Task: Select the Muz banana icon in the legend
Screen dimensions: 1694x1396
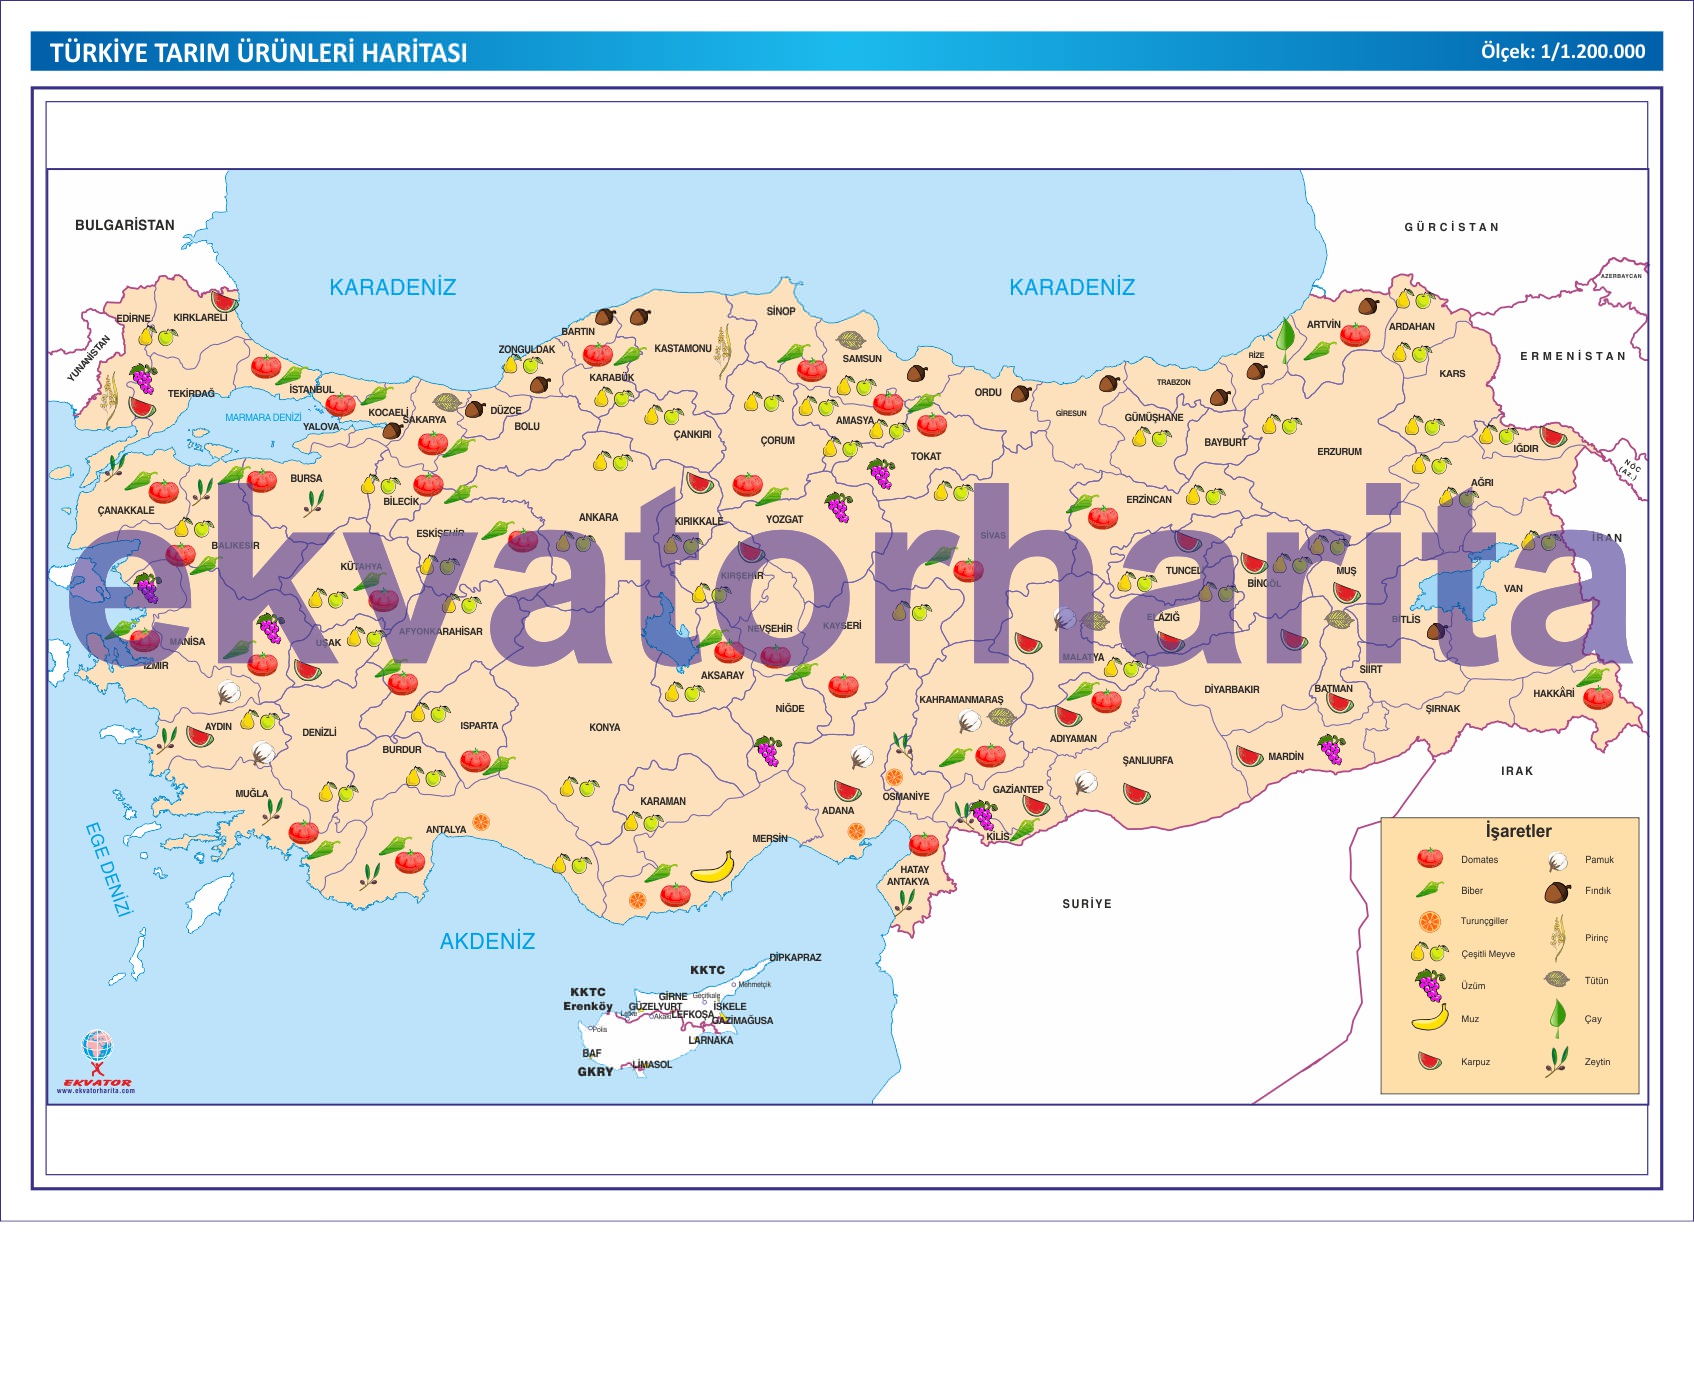Action: point(1430,1018)
